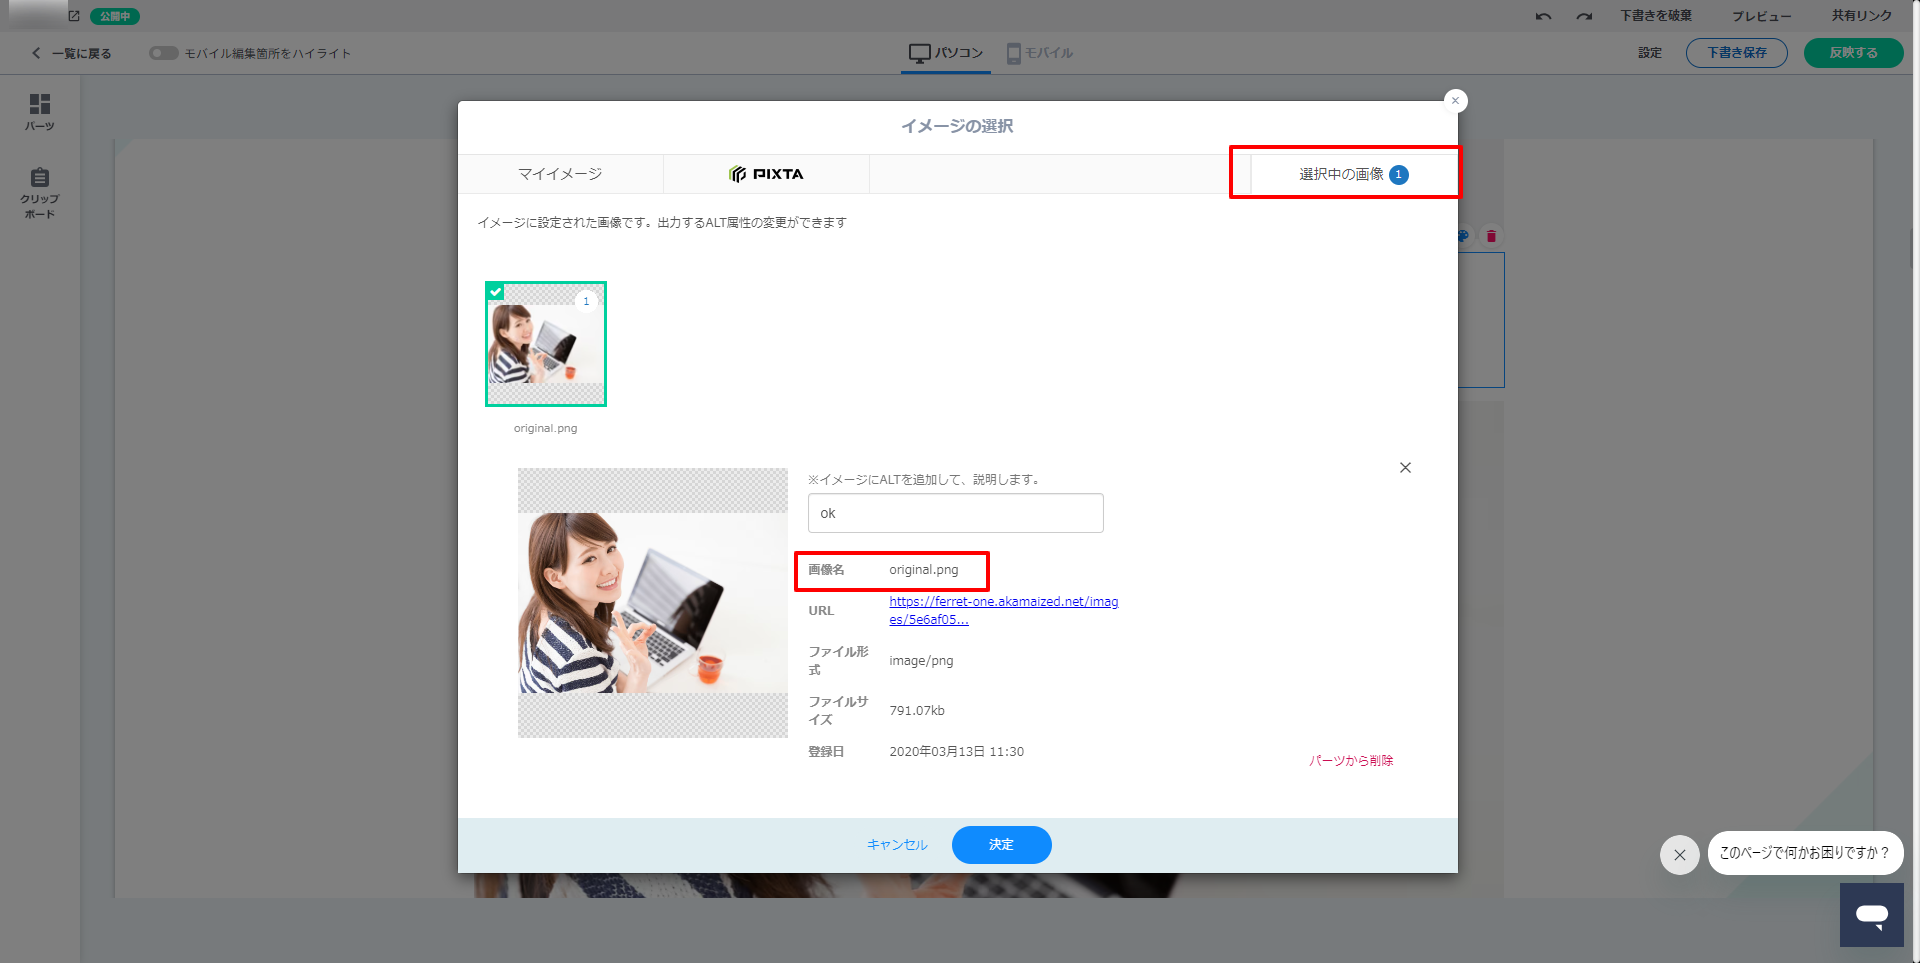The width and height of the screenshot is (1920, 963).
Task: Go back with 一覧に戻る
Action: [x=72, y=53]
